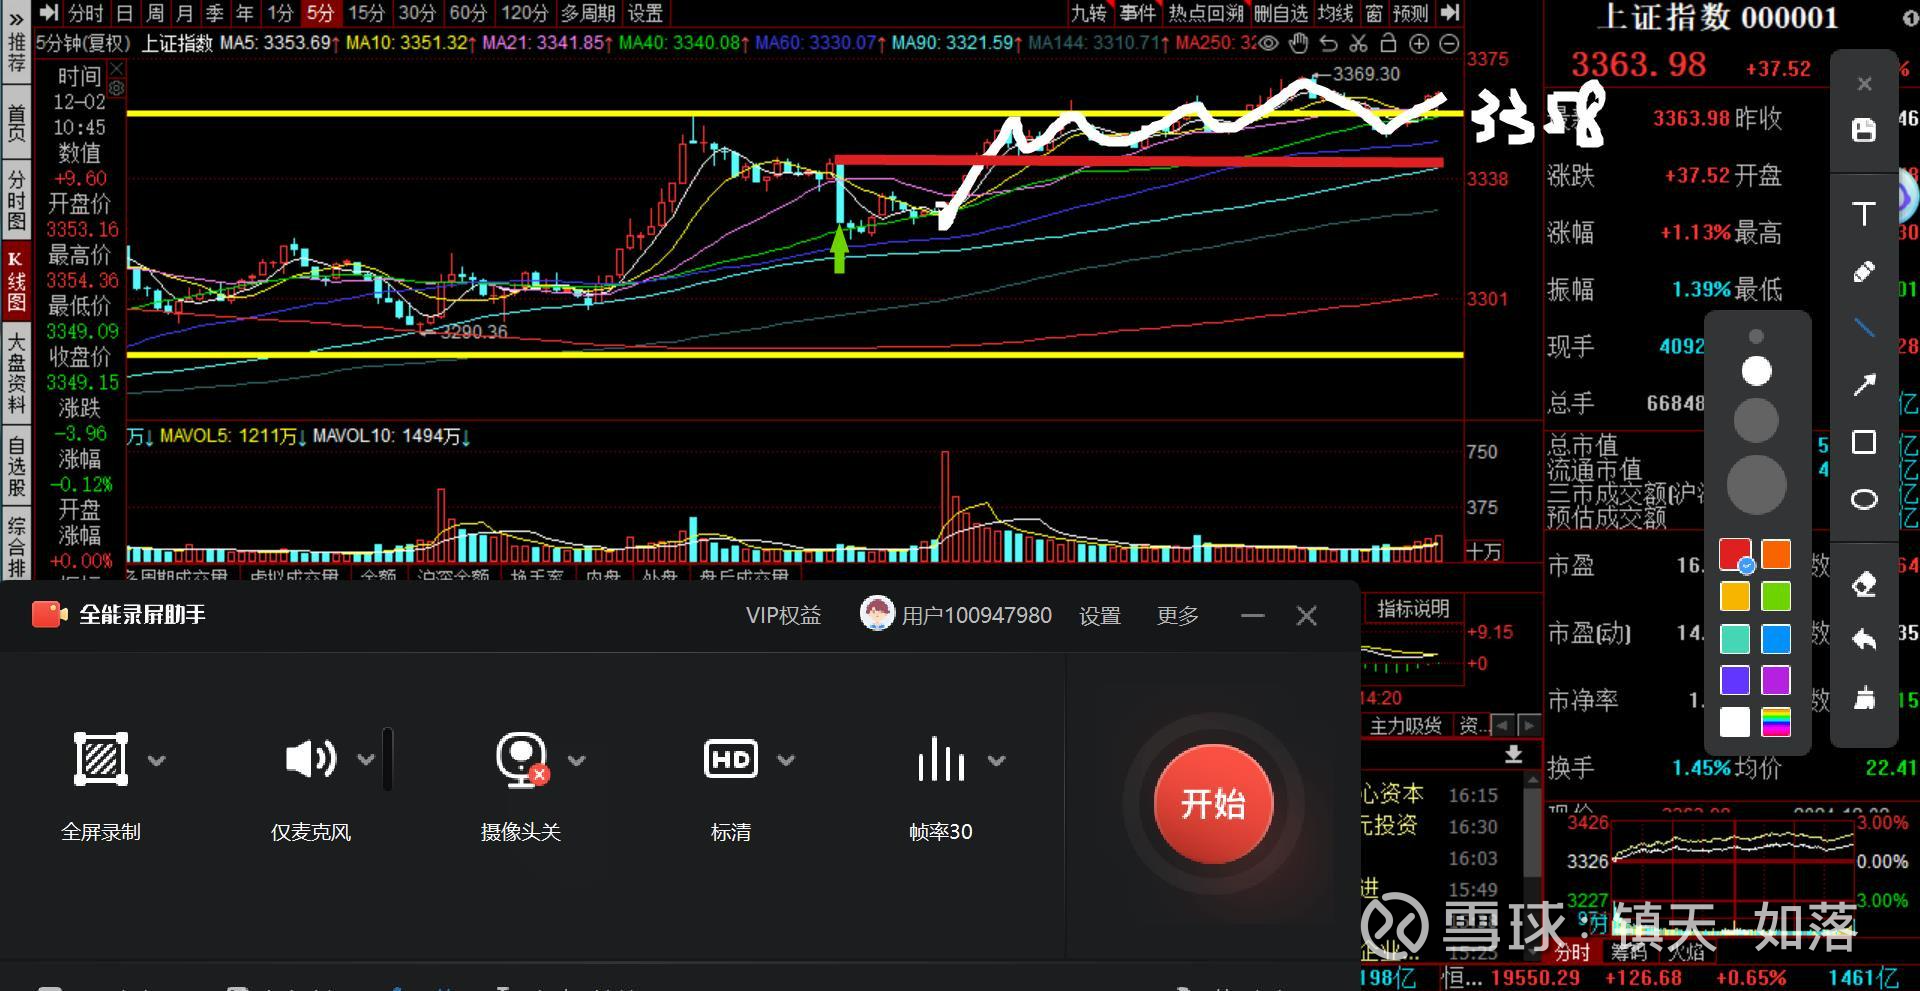Click the scissors icon on the chart toolbar
Viewport: 1920px width, 991px height.
click(x=1358, y=43)
